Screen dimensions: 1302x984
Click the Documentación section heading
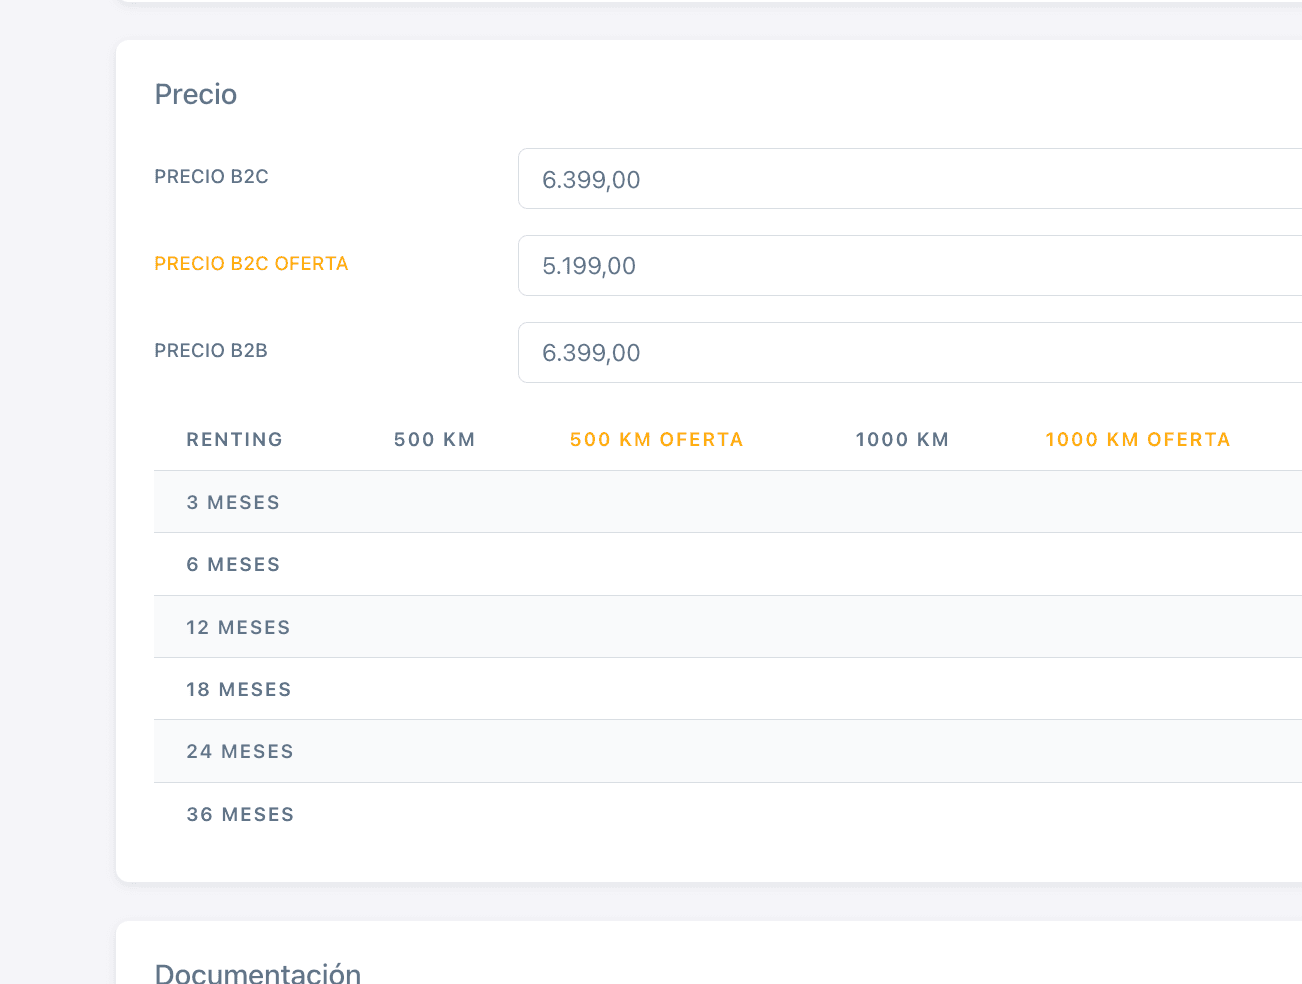258,973
